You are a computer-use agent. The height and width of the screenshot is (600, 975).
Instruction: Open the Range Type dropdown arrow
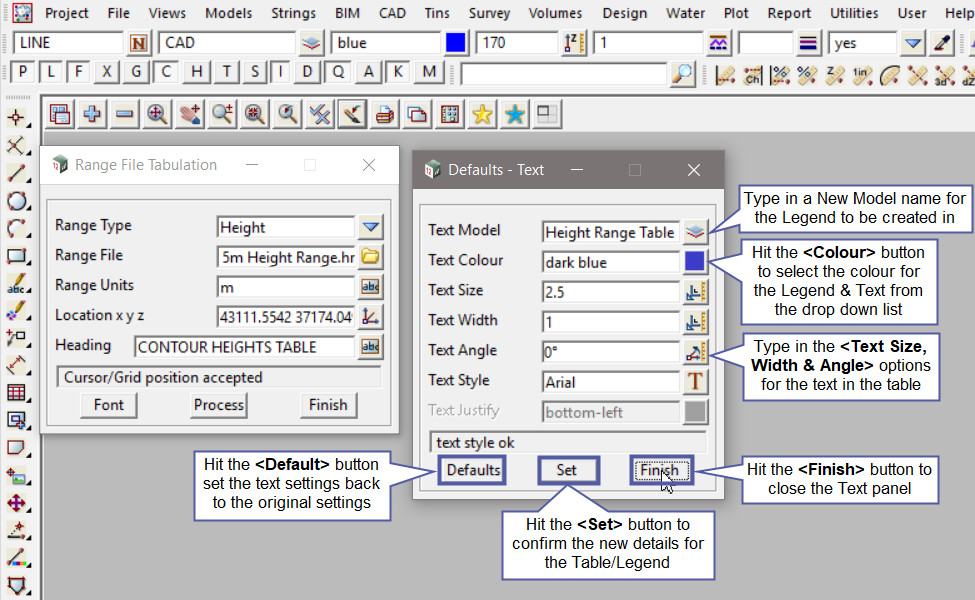click(371, 227)
